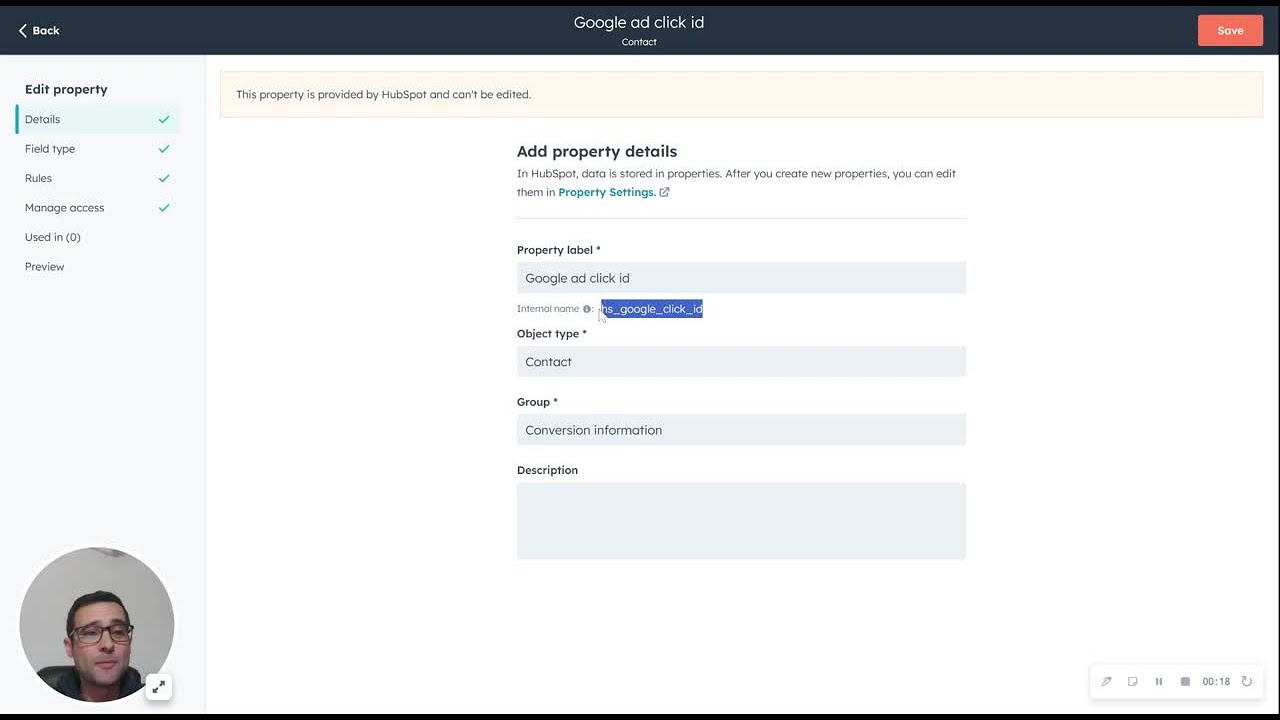Click the external link icon beside Property Settings
Screen dimensions: 1280x720
click(664, 192)
